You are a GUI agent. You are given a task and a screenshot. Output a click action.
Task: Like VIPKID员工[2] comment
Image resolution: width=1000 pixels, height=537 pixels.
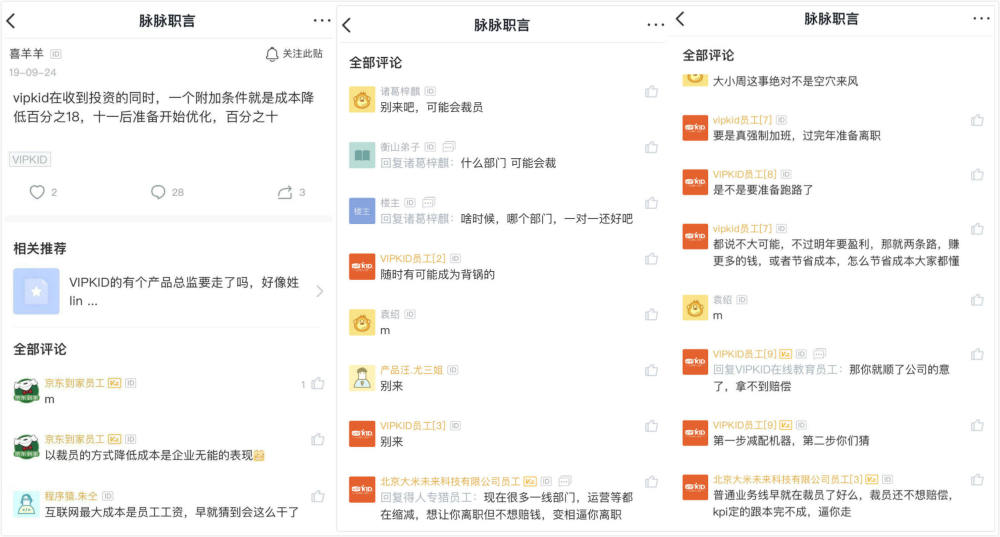(x=651, y=259)
